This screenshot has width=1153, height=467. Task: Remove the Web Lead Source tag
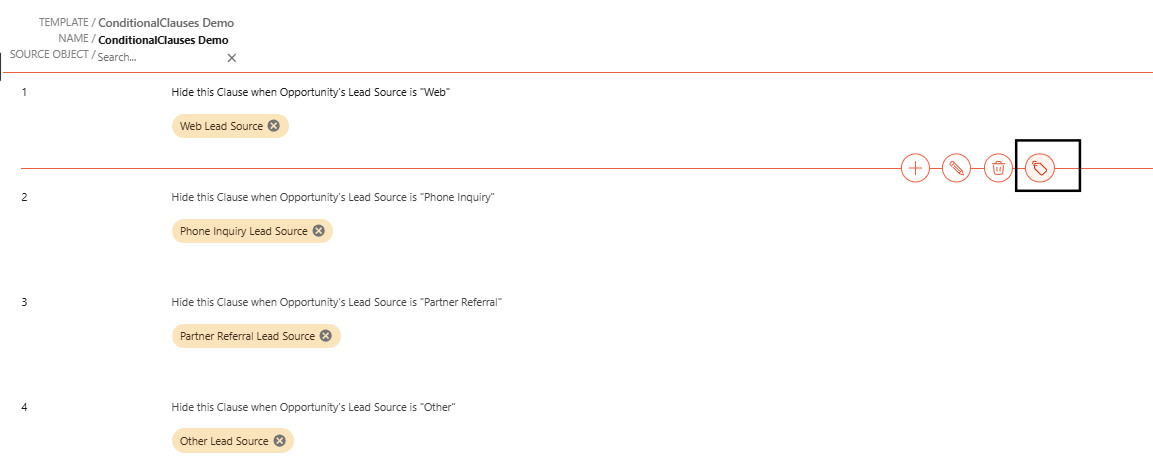[274, 126]
